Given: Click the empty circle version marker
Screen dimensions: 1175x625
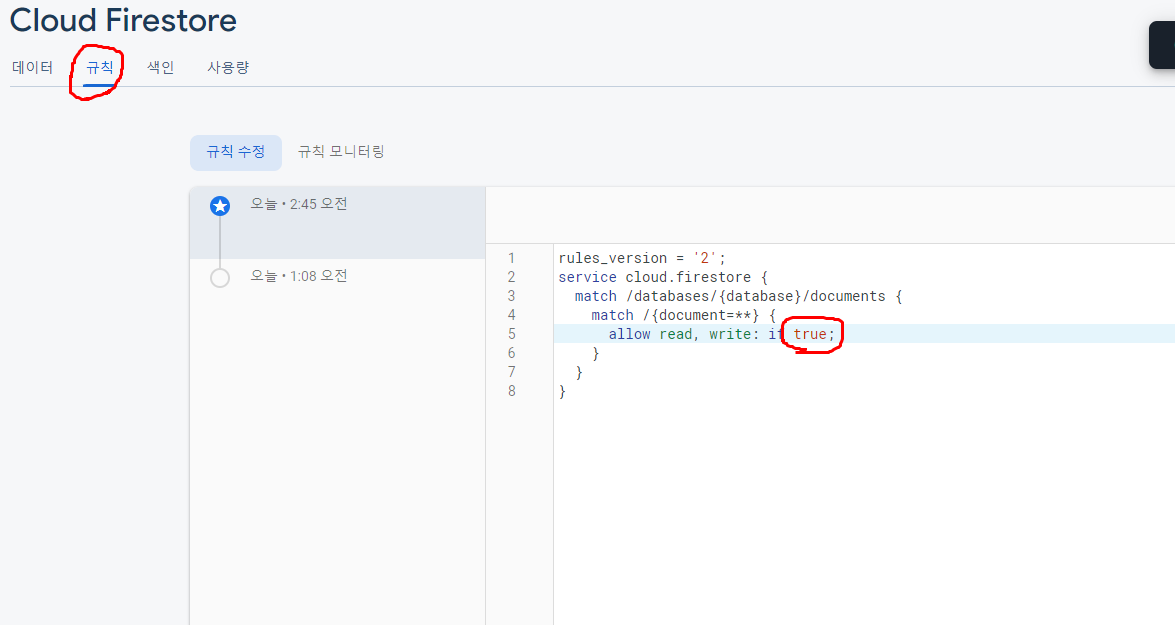Looking at the screenshot, I should coord(220,278).
